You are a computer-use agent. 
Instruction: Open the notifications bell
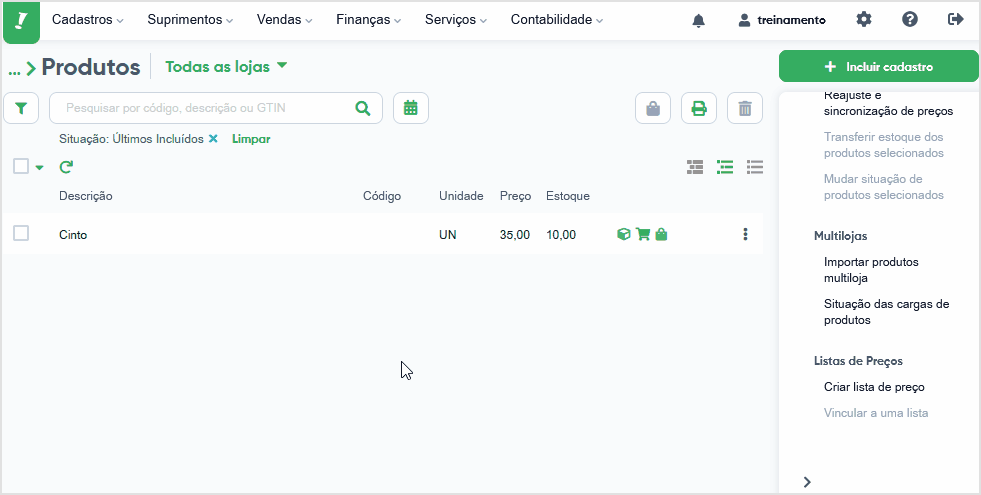coord(699,21)
